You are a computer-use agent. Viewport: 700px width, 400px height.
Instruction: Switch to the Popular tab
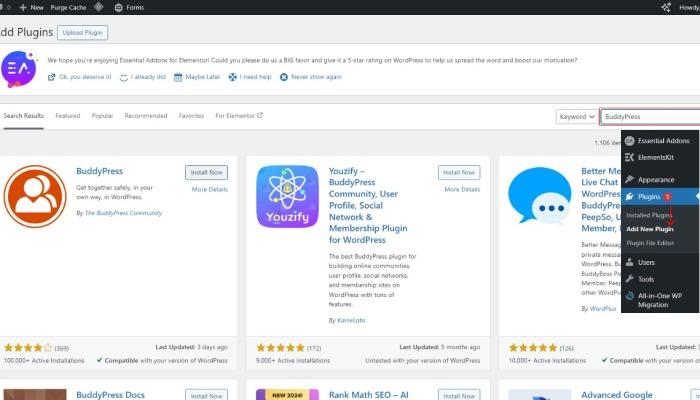(x=102, y=116)
